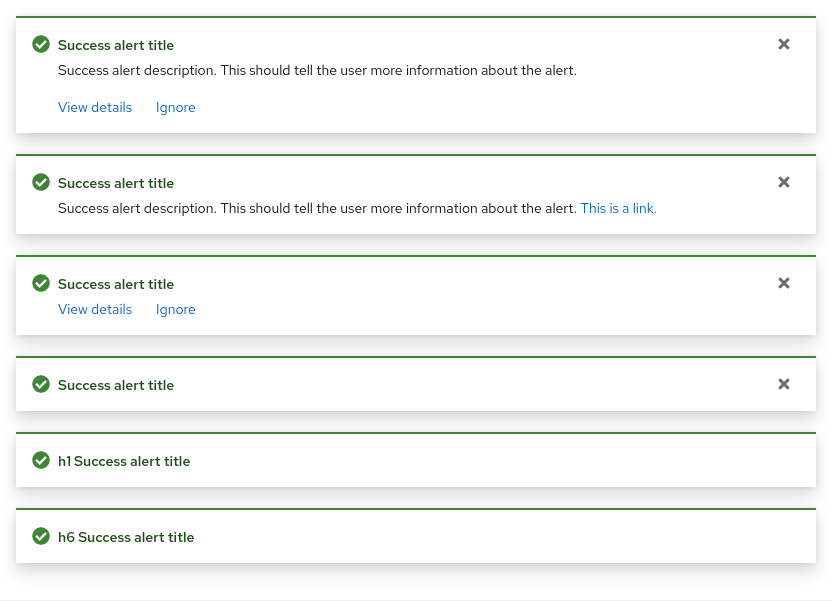Click View details in the alert without description
The width and height of the screenshot is (832, 601).
pyautogui.click(x=95, y=309)
